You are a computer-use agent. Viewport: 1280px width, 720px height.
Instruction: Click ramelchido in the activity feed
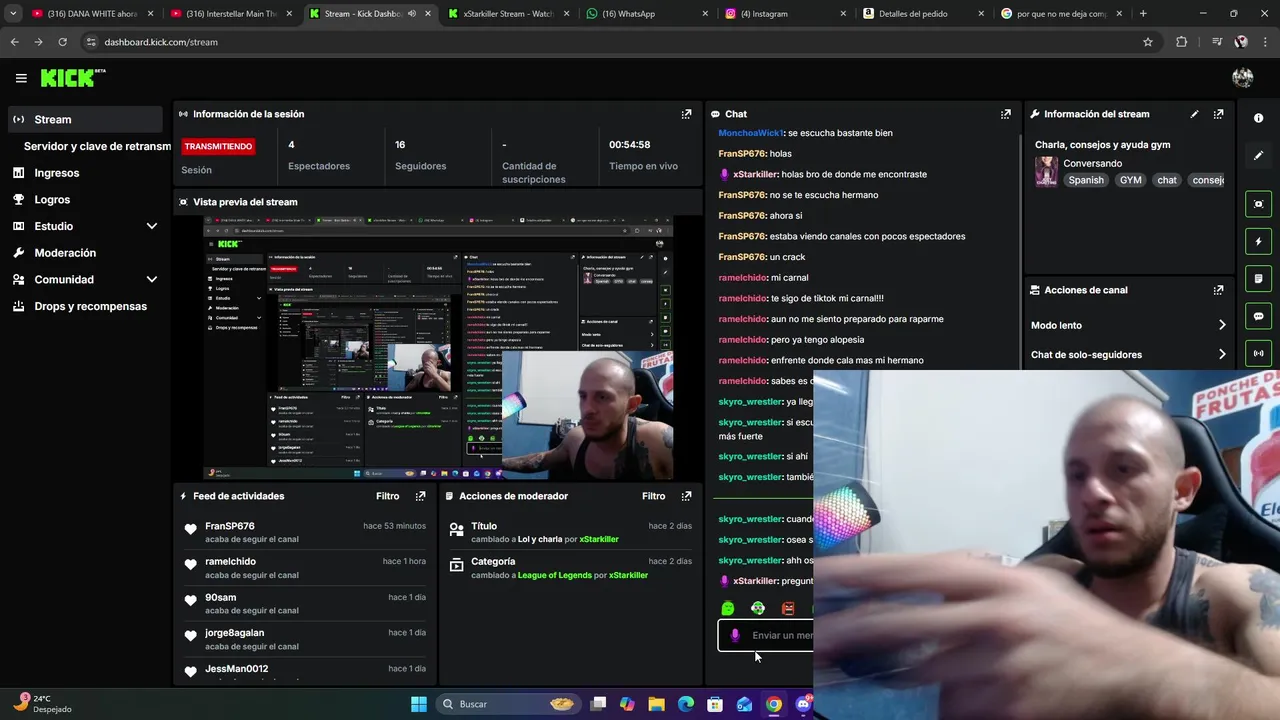tap(230, 562)
